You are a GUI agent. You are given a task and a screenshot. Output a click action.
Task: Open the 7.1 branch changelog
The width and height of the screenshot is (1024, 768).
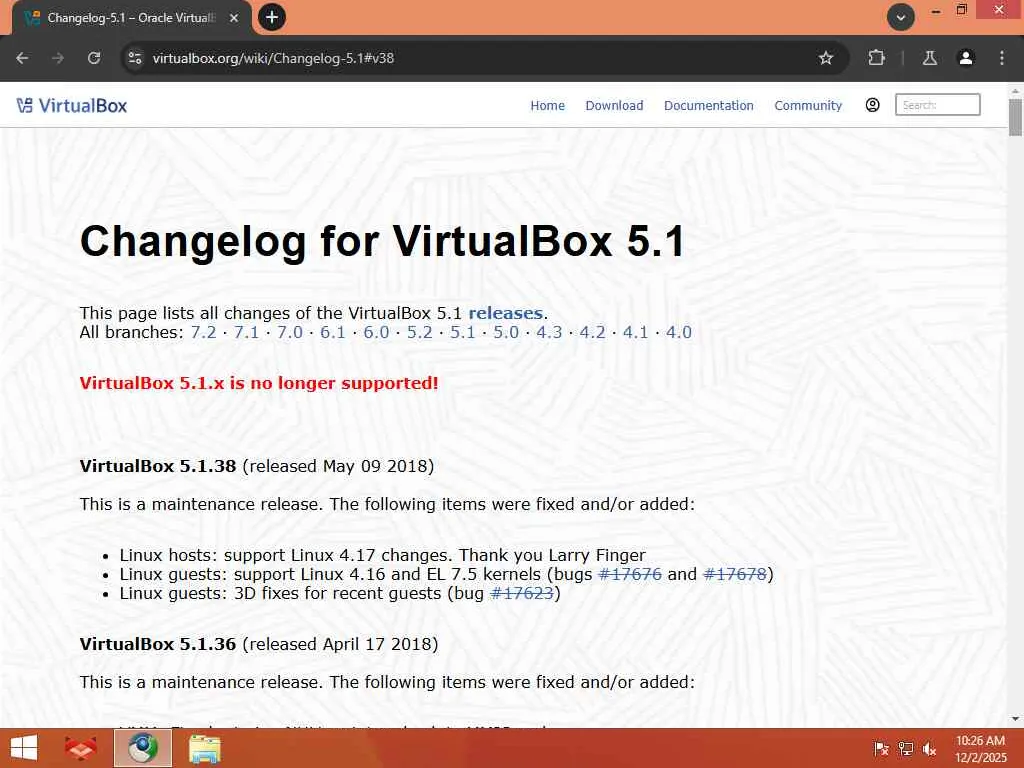click(246, 332)
